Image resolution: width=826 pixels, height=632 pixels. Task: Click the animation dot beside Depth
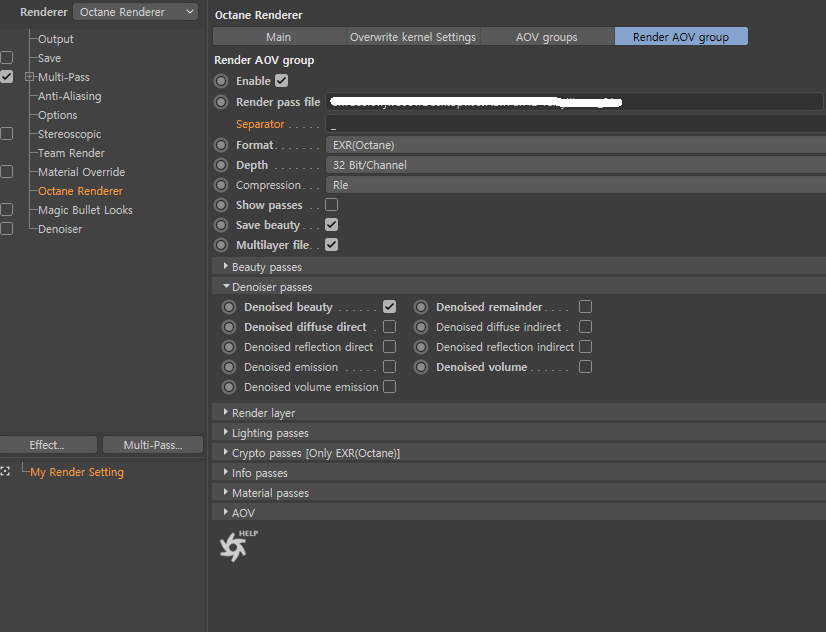[221, 165]
